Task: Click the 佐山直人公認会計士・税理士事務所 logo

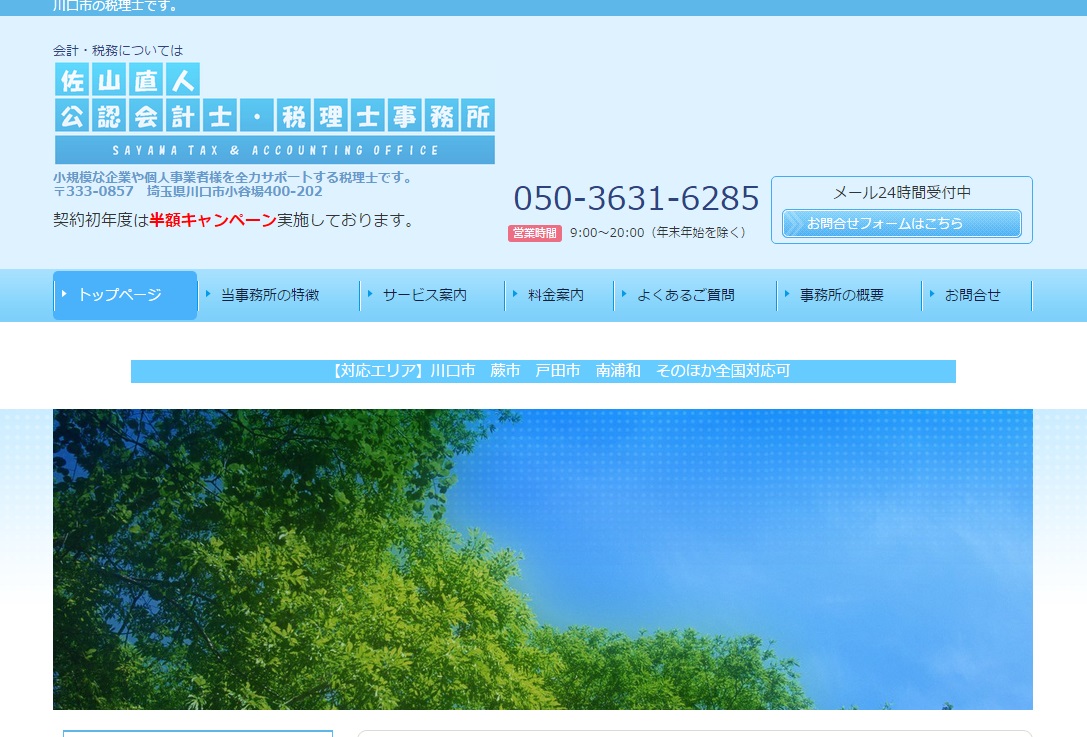Action: (x=275, y=113)
